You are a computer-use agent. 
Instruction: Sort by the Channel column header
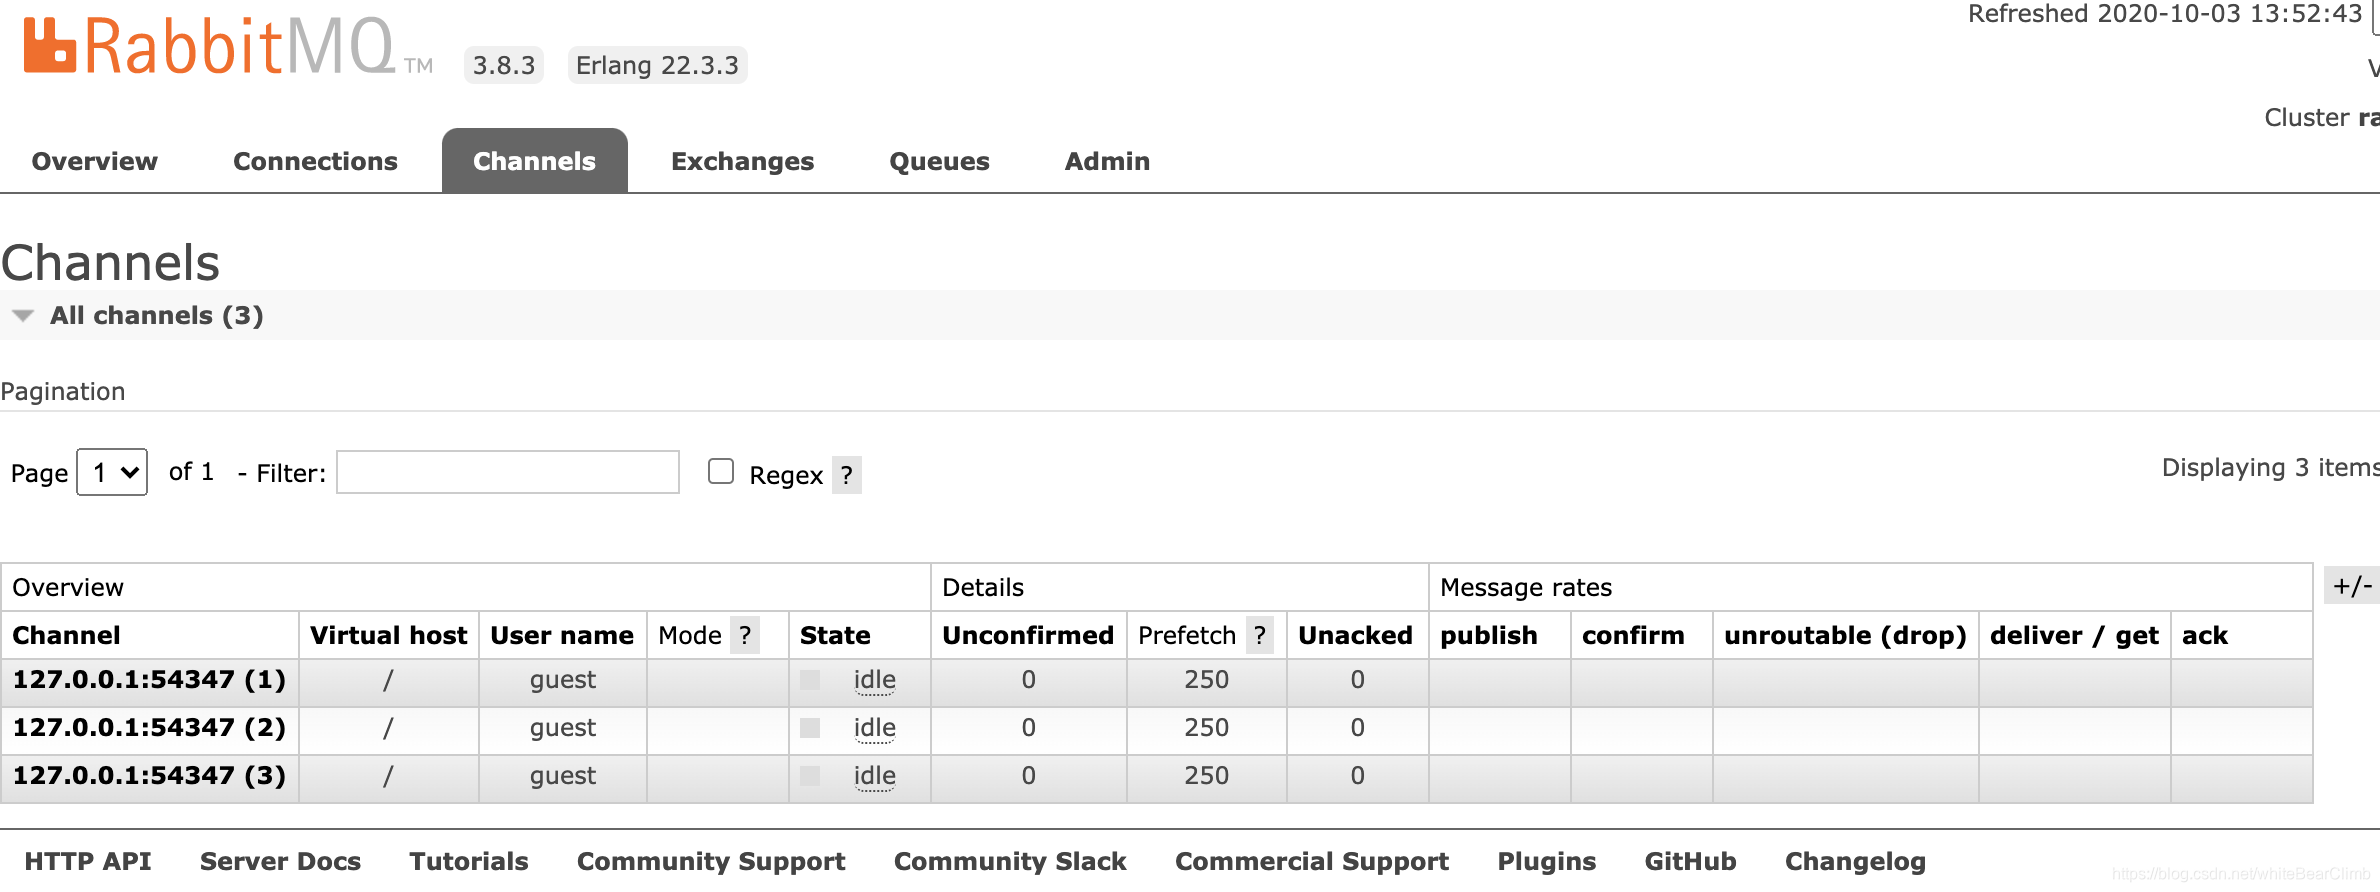tap(66, 635)
